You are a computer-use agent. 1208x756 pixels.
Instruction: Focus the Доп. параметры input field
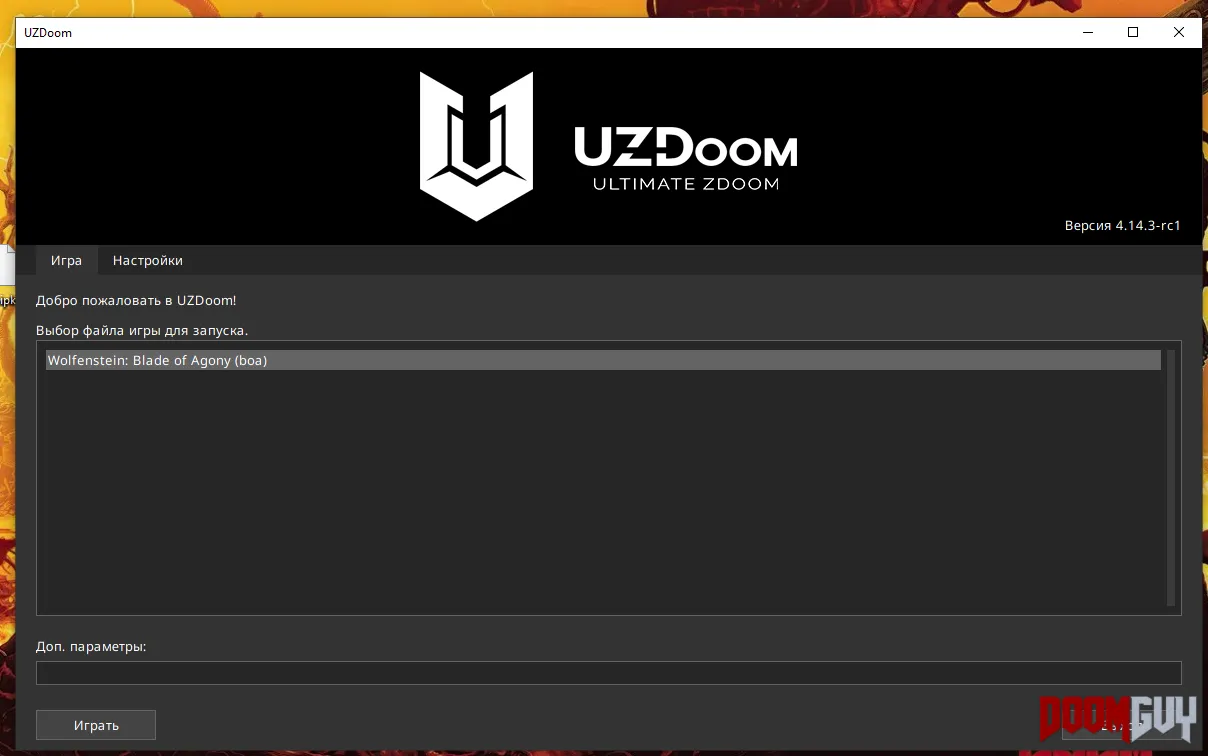tap(608, 673)
